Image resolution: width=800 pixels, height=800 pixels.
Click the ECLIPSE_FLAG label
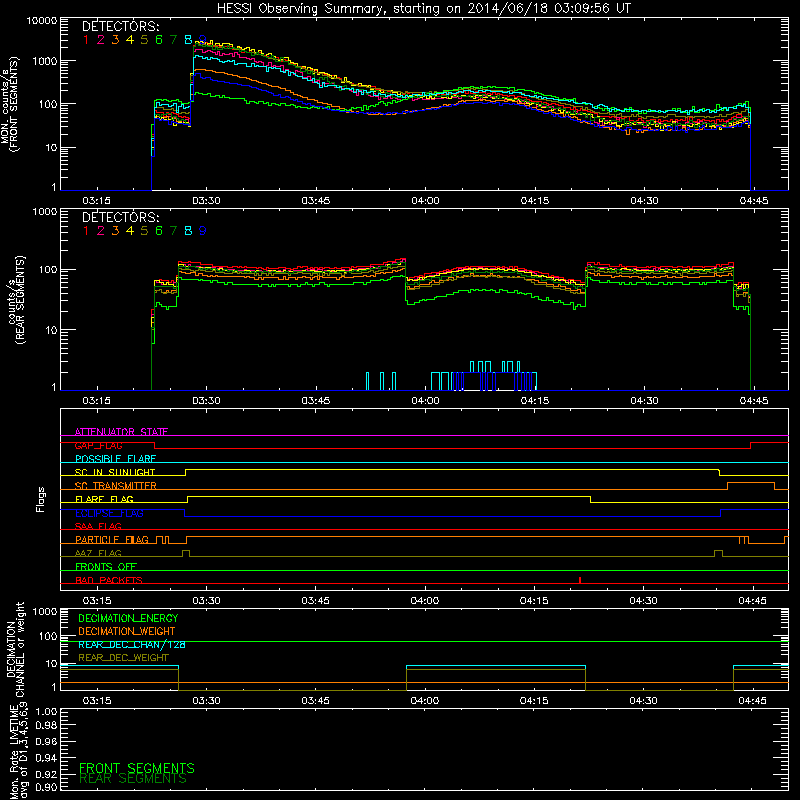(x=109, y=513)
